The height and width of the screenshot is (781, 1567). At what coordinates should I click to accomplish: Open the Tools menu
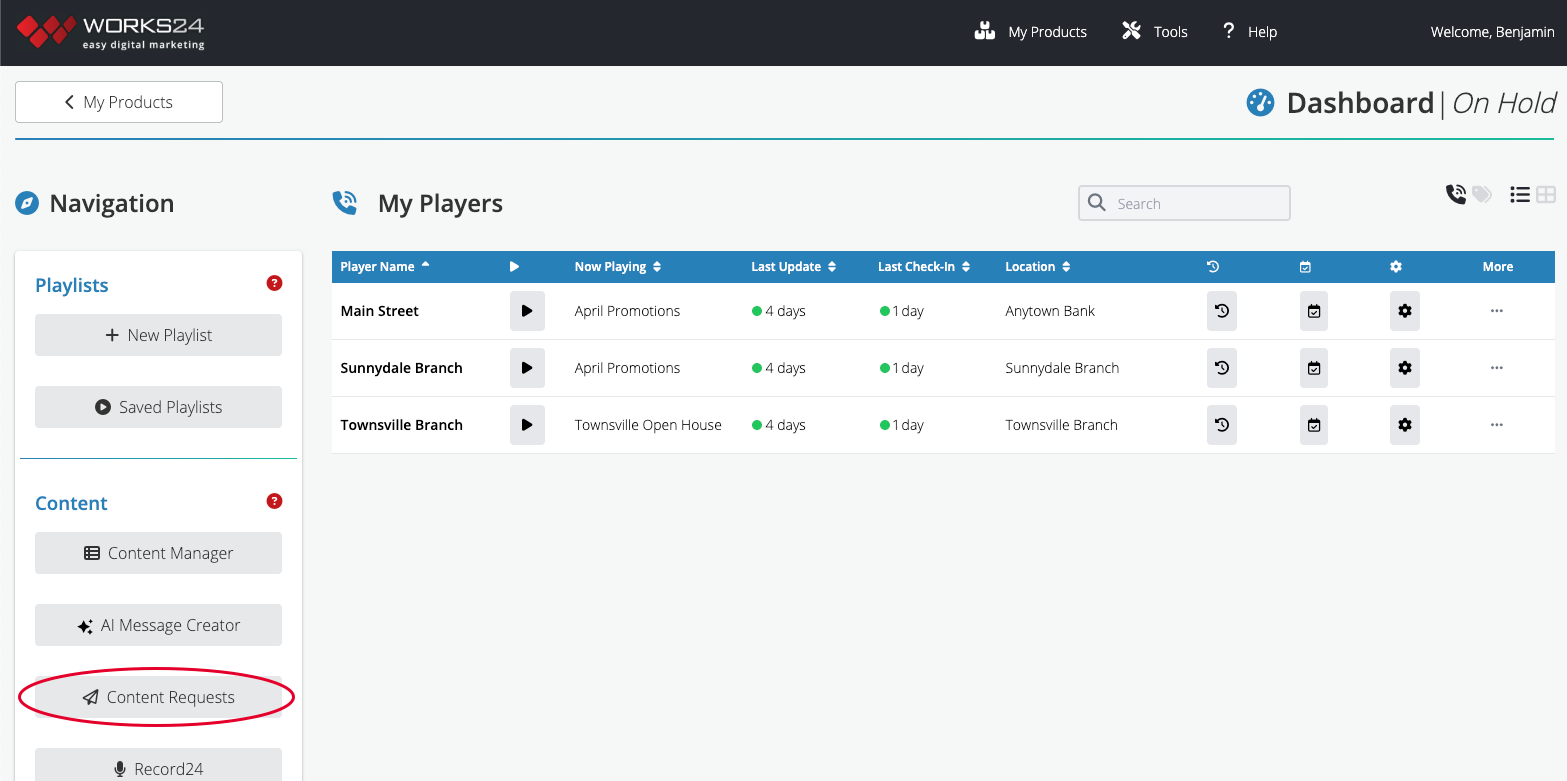pos(1155,32)
